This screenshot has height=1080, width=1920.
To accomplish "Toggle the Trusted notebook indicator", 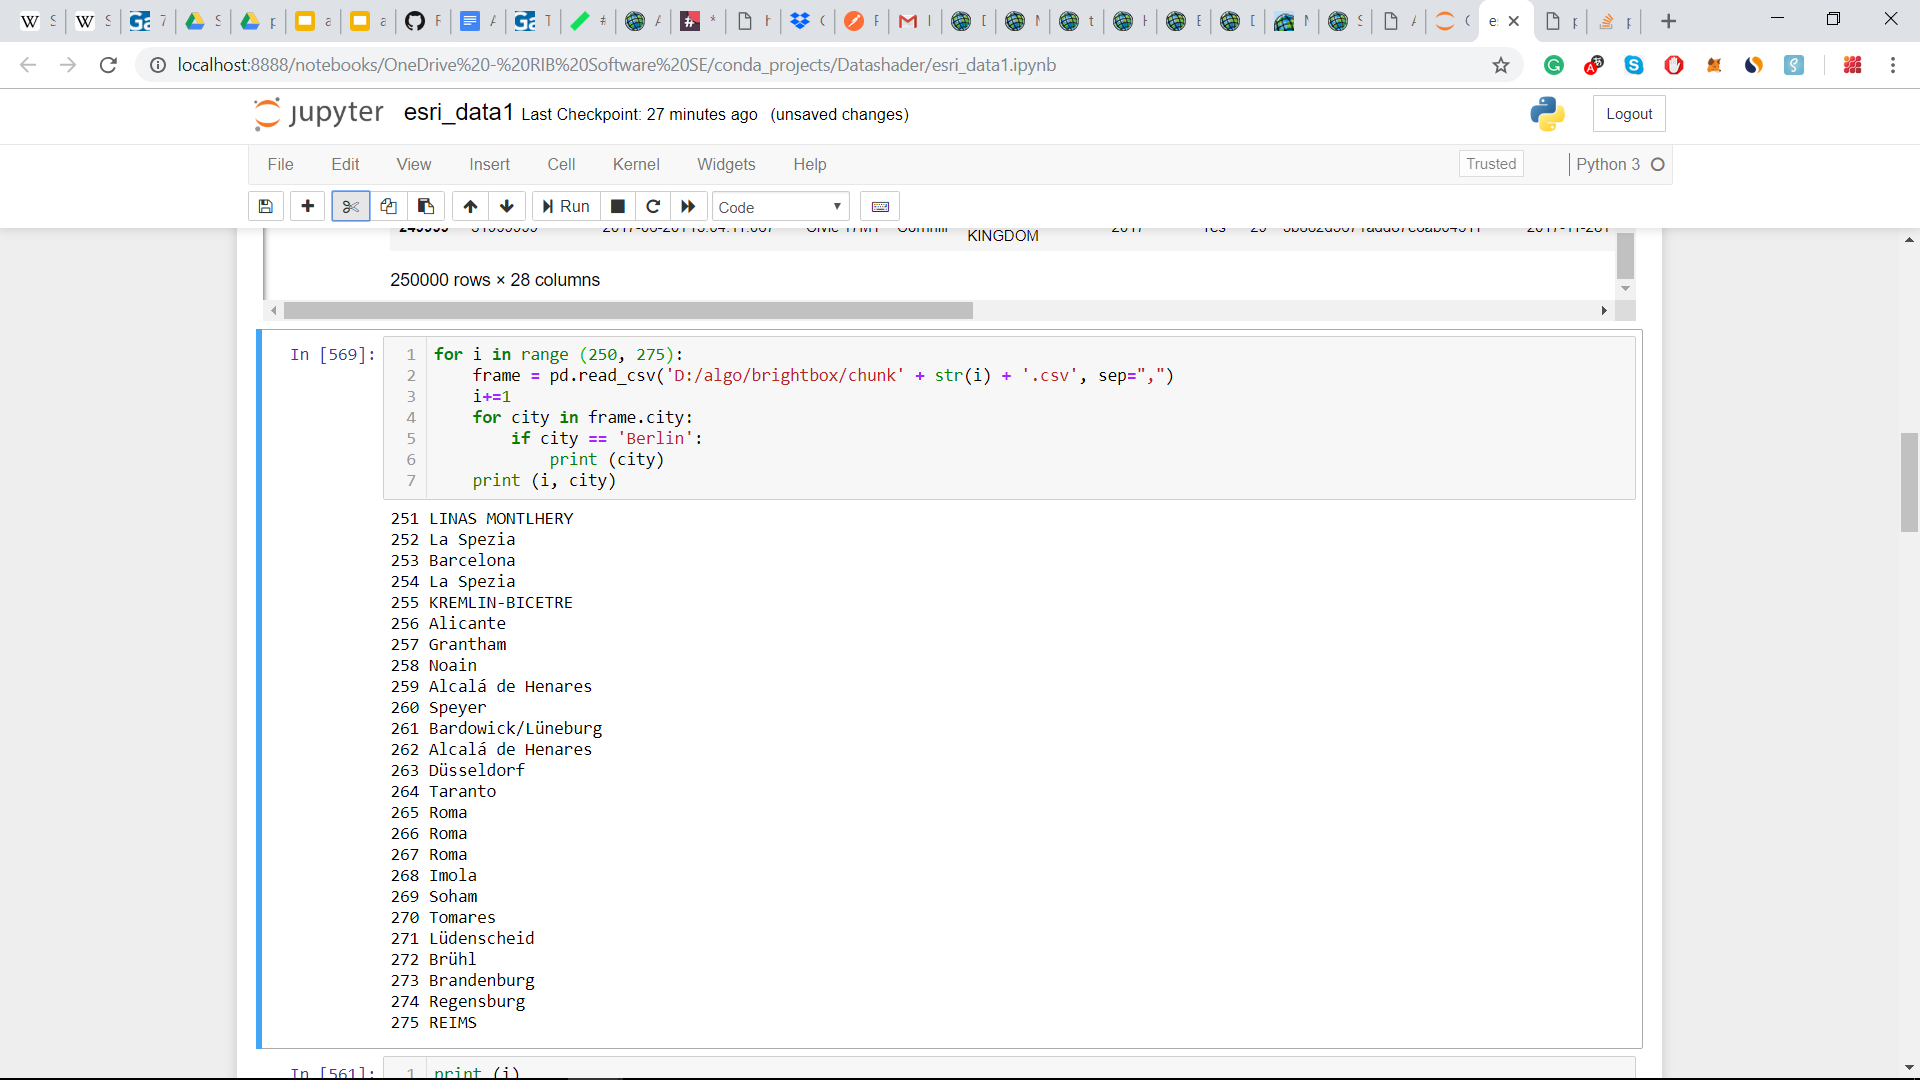I will point(1491,164).
